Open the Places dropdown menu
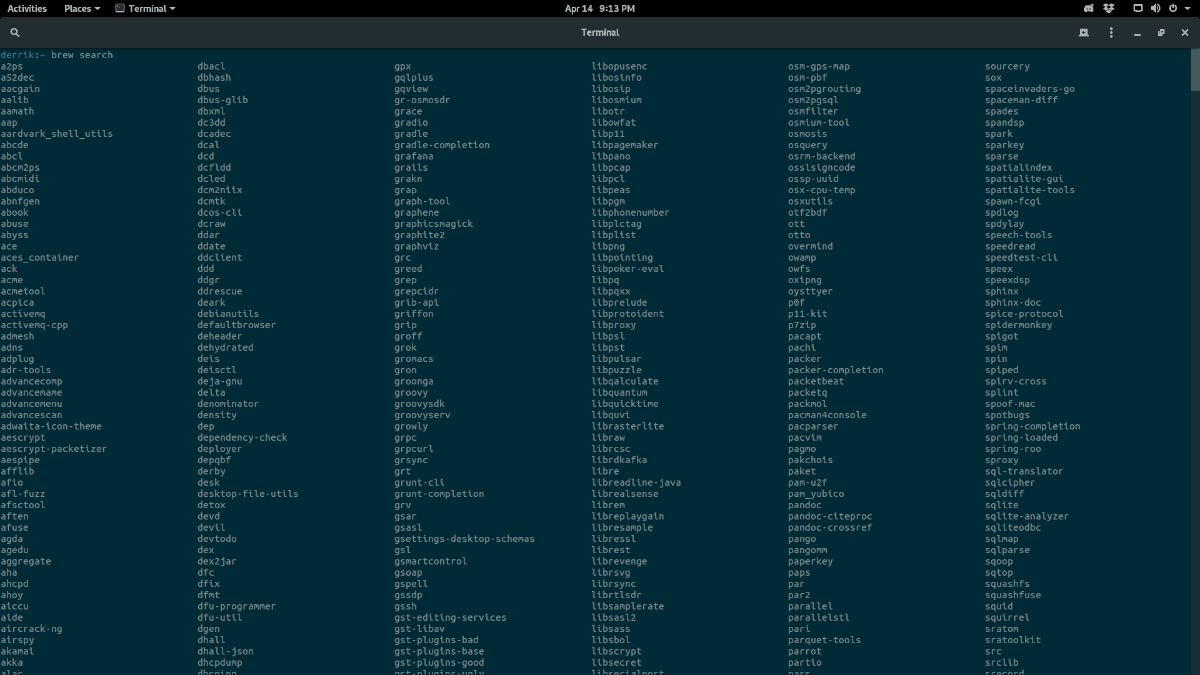Image resolution: width=1200 pixels, height=675 pixels. [x=82, y=8]
